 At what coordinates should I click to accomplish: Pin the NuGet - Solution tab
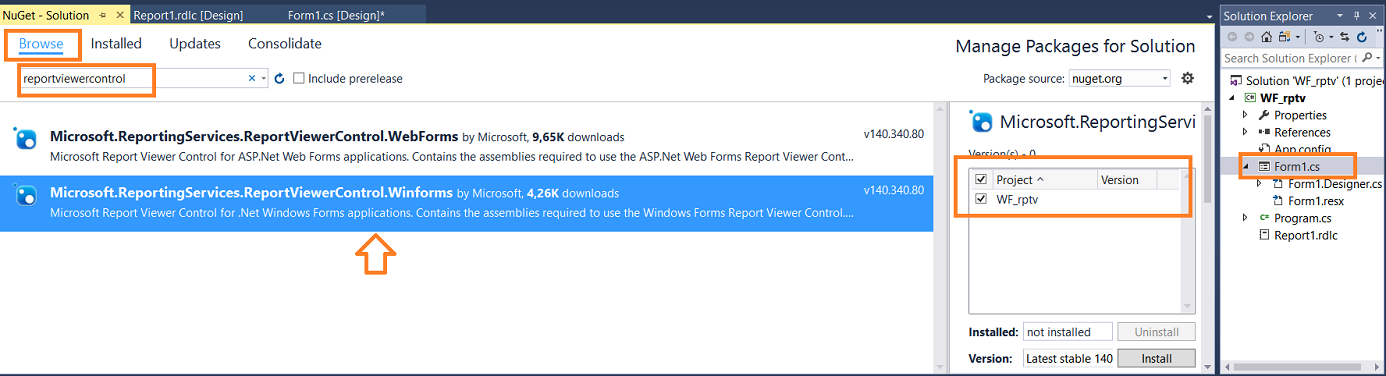[x=103, y=16]
